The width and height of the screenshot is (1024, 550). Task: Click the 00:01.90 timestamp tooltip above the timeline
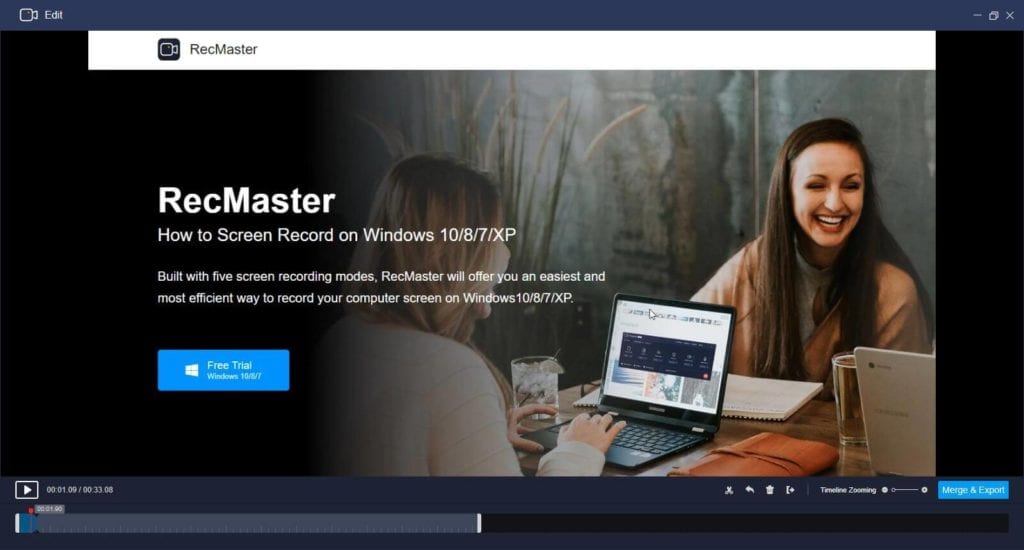[50, 509]
